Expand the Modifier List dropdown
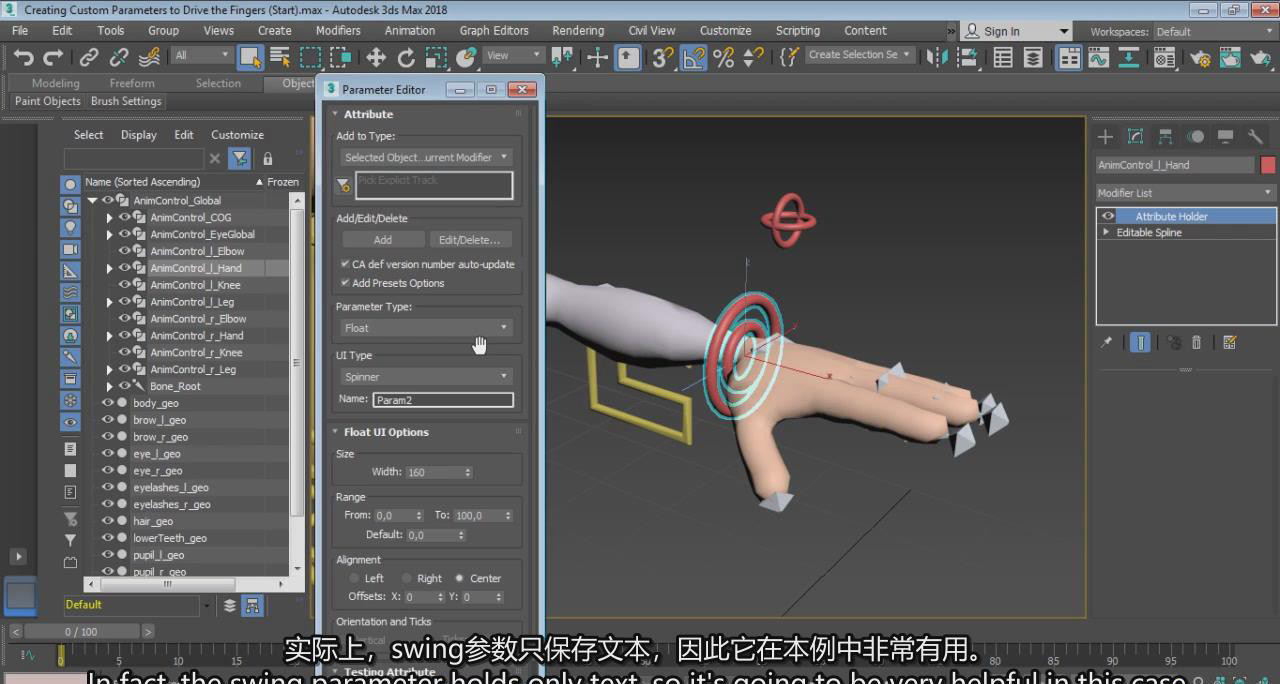The image size is (1280, 684). (x=1185, y=193)
